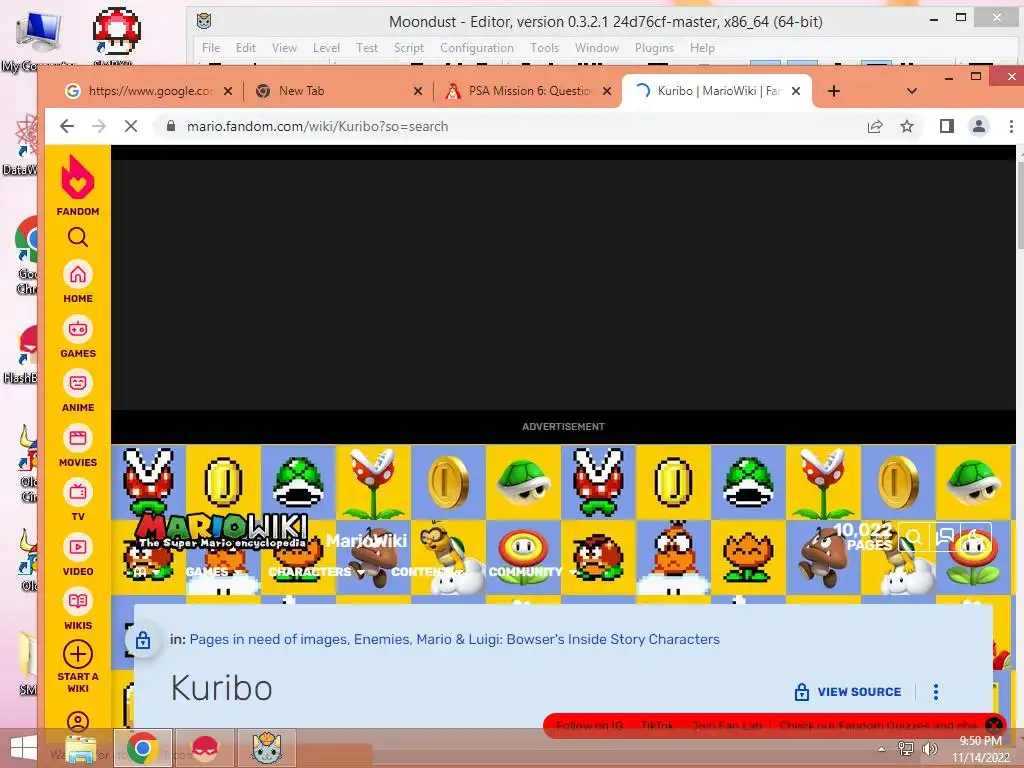Close the Google tab
This screenshot has height=768, width=1024.
point(228,91)
